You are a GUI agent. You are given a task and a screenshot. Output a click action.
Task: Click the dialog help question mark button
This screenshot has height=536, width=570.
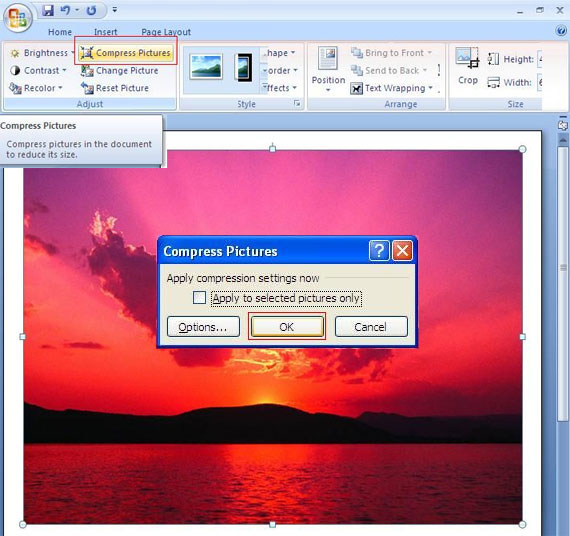(379, 251)
